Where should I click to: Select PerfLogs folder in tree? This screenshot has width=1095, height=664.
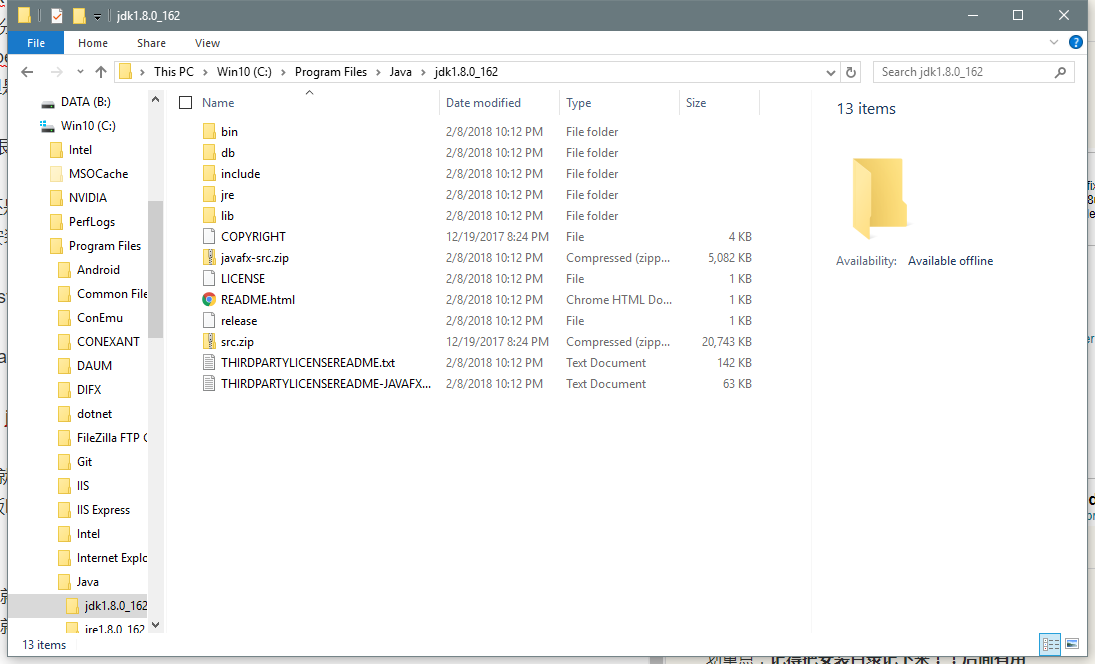click(x=91, y=221)
